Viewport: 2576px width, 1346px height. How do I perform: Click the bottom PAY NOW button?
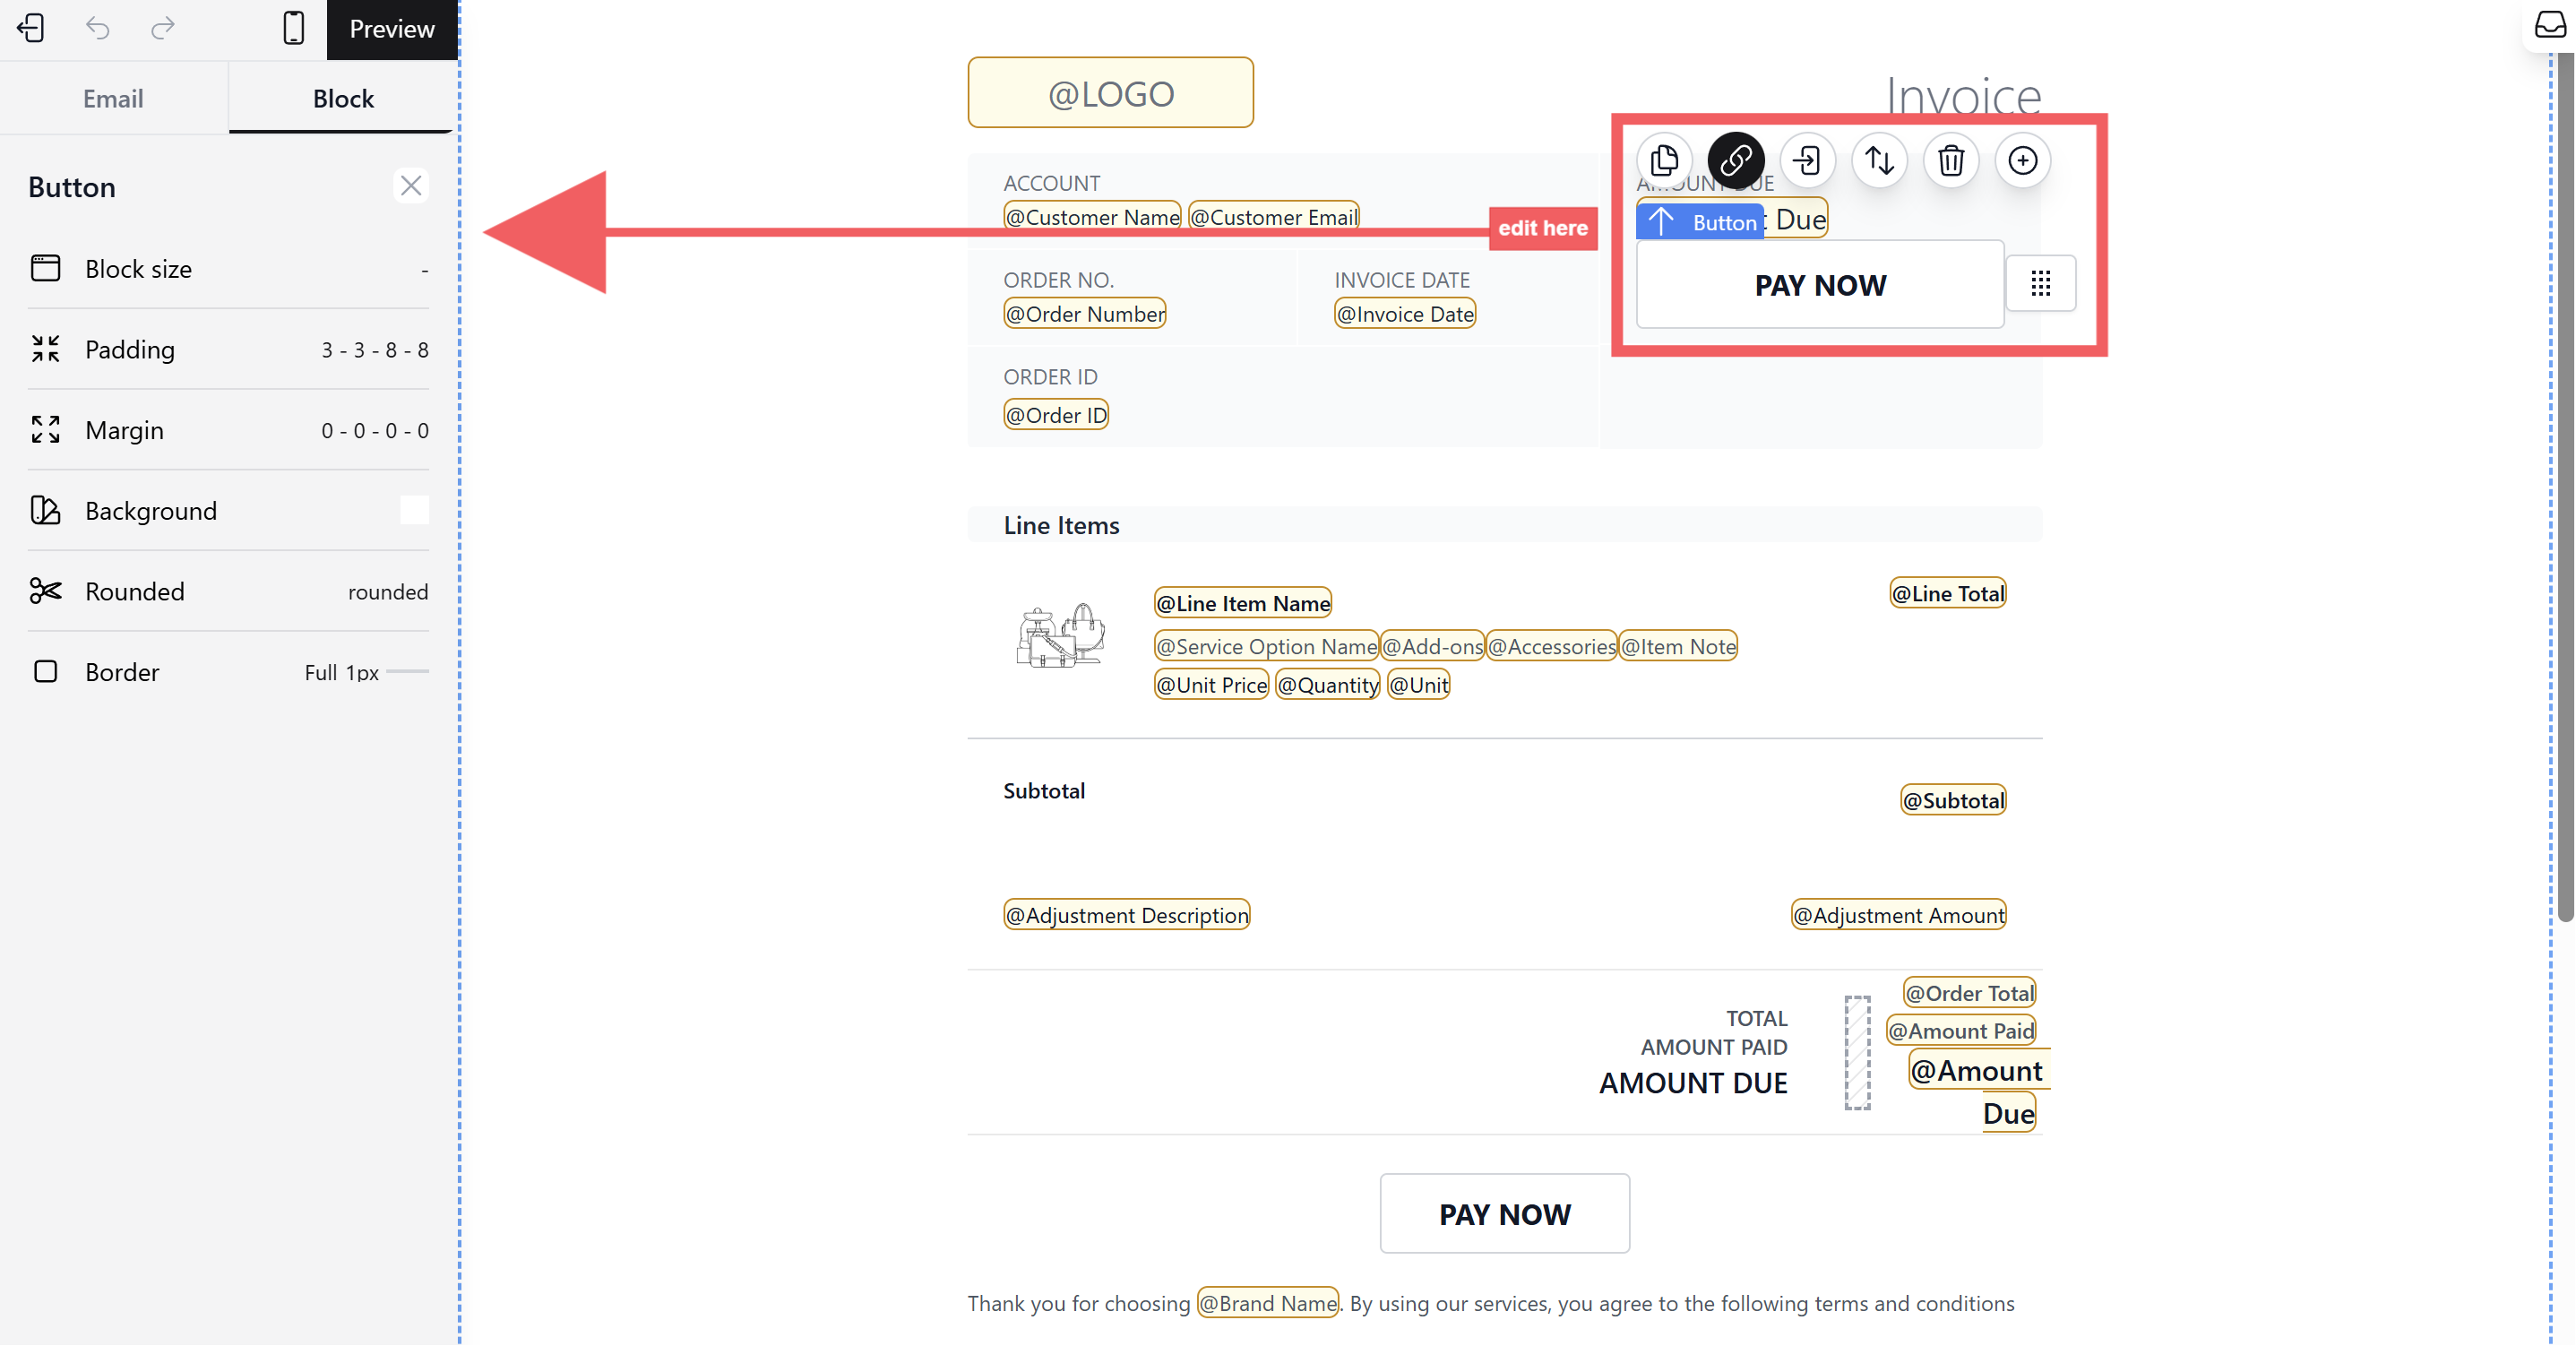coord(1504,1213)
